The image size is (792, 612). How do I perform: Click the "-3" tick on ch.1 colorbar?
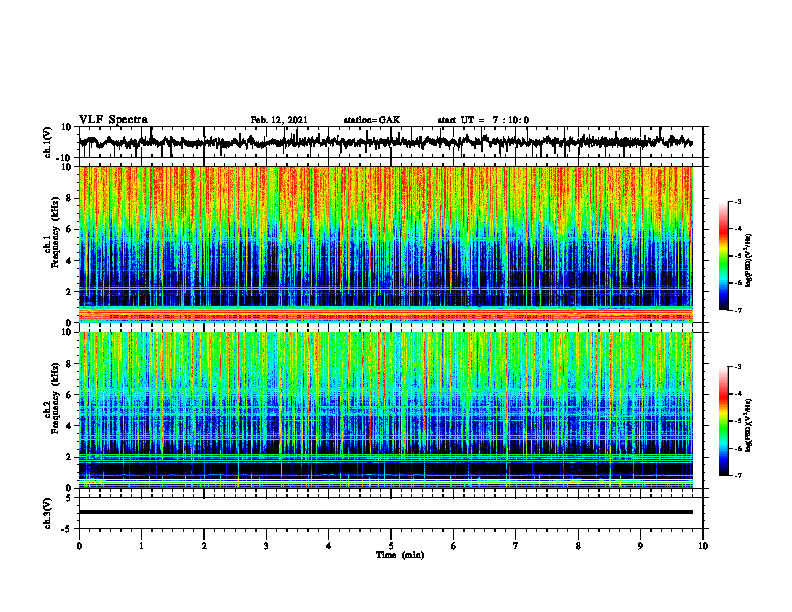click(737, 201)
